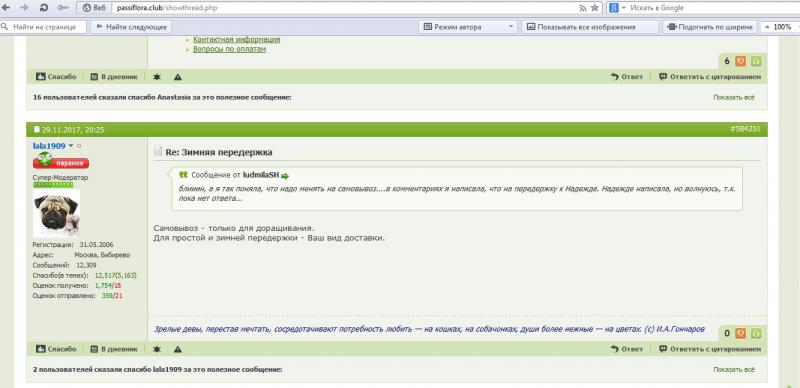The image size is (800, 388).
Task: Click green rating icon beside count 6
Action: pos(756,61)
